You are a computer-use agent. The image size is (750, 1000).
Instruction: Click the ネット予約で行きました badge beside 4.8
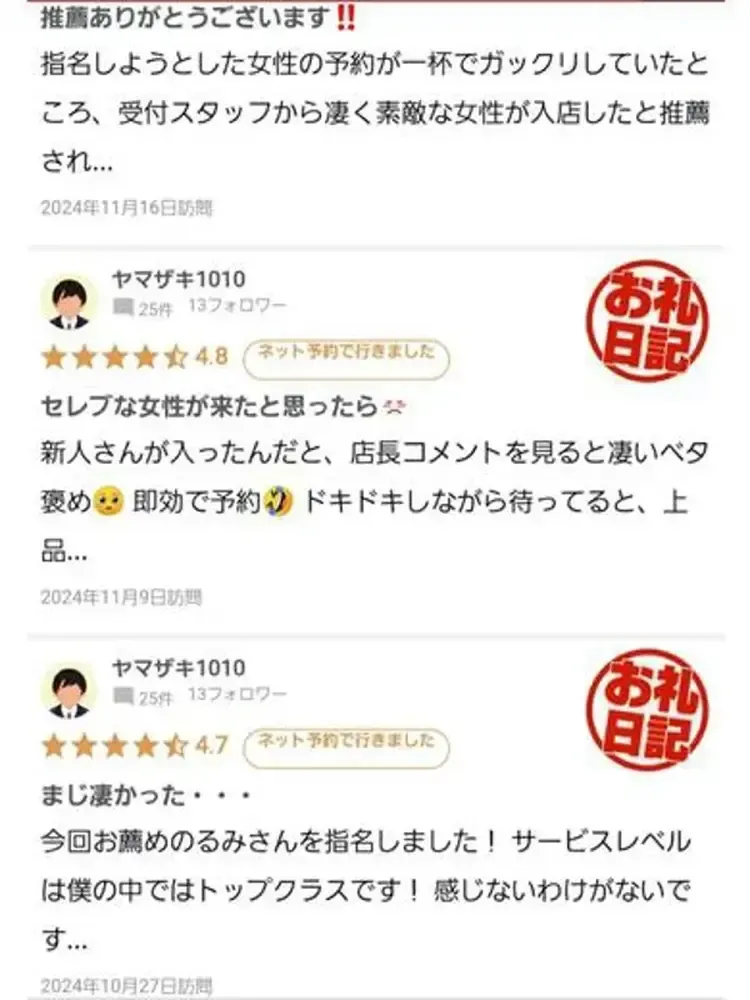346,359
